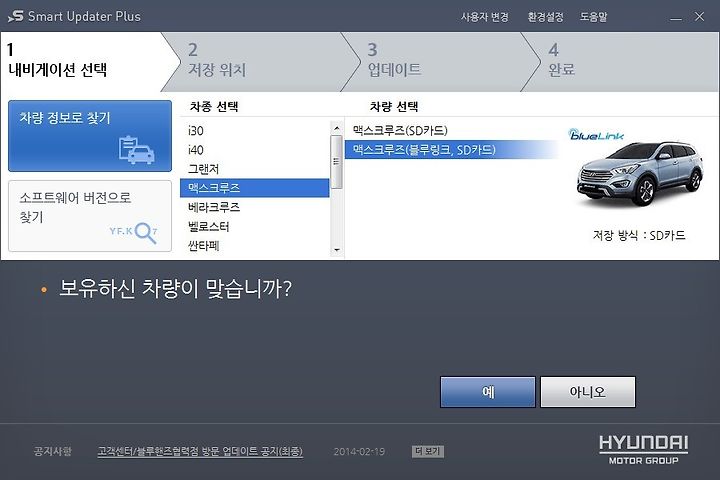Choose 싼타페 in the model list
This screenshot has width=720, height=480.
tap(255, 246)
